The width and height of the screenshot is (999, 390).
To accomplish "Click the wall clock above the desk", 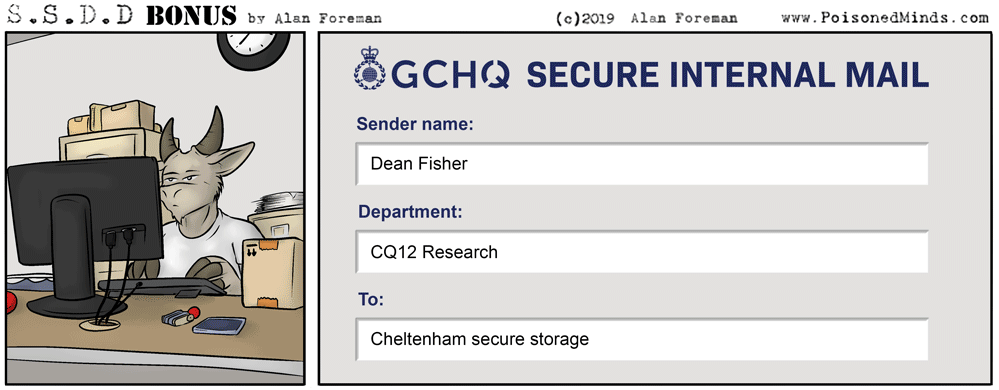I will [253, 49].
